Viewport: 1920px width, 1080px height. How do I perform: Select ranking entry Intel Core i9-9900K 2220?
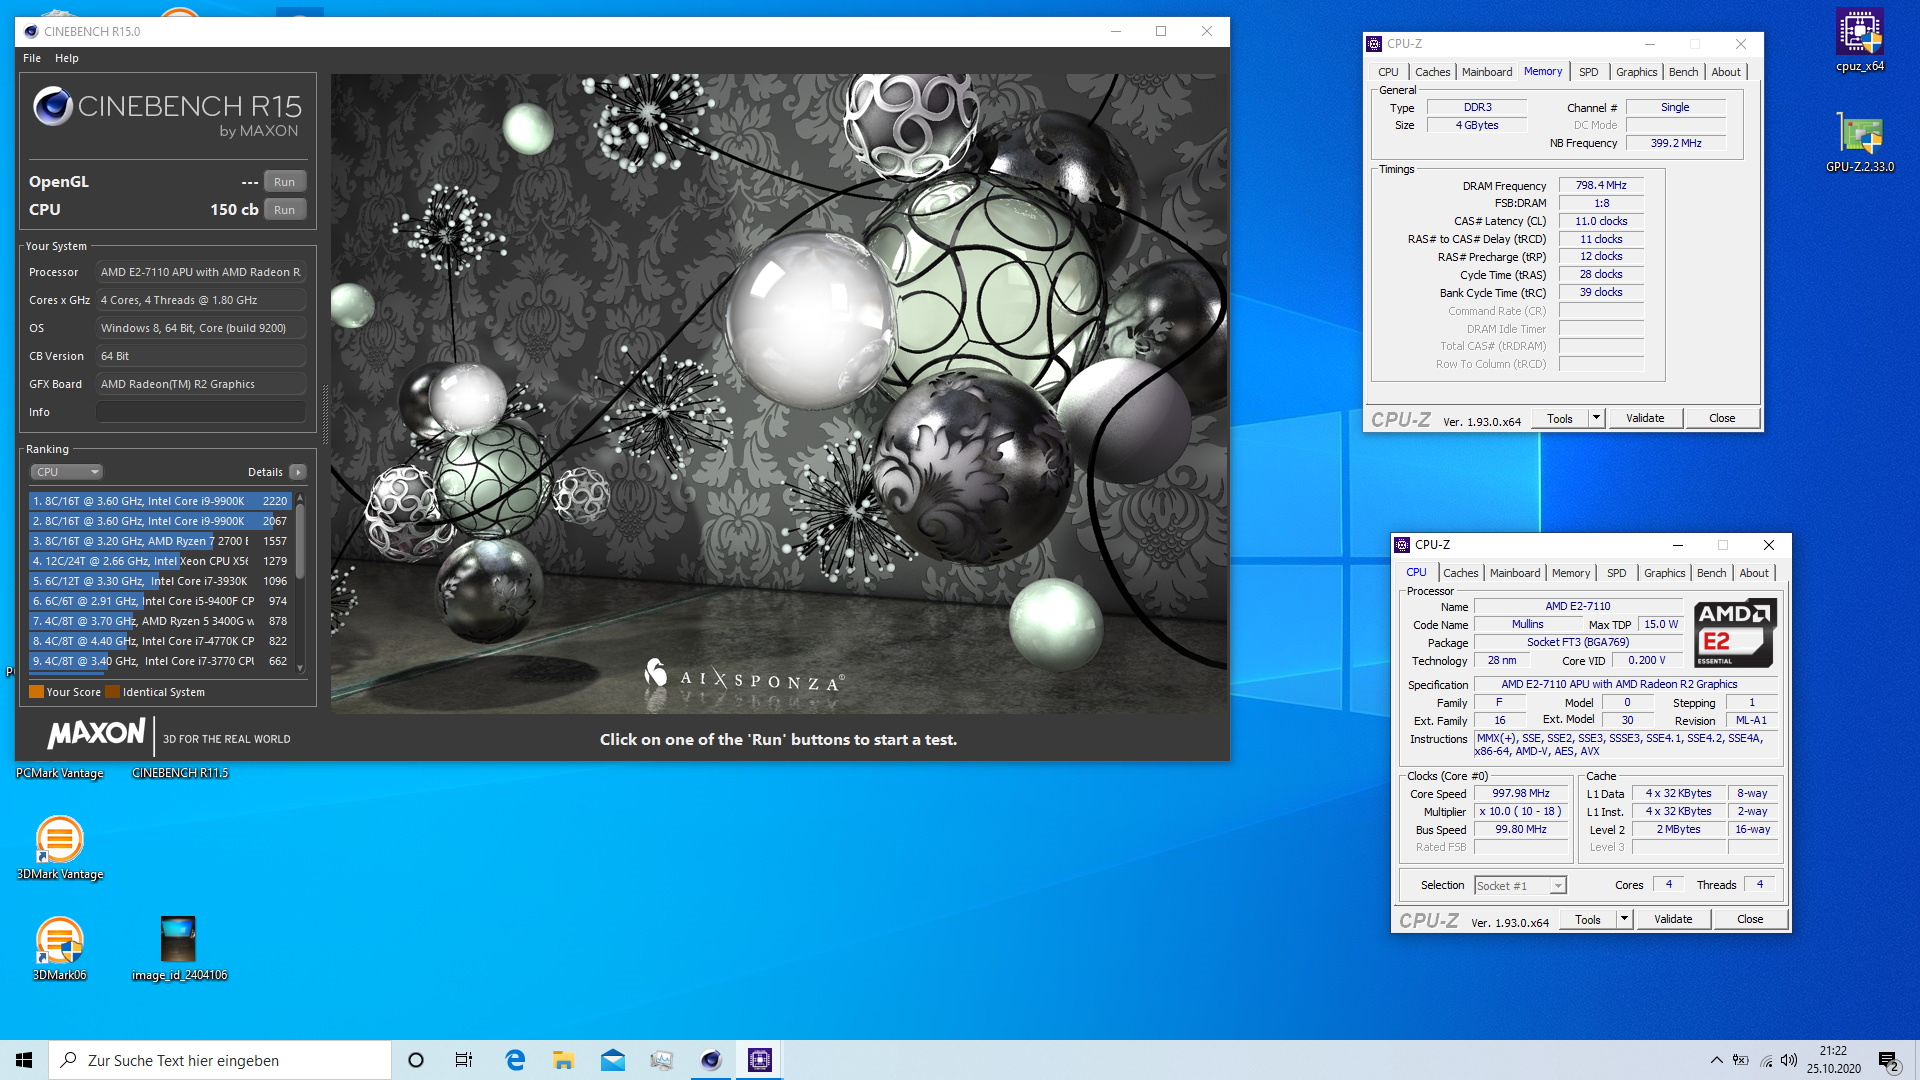point(160,501)
